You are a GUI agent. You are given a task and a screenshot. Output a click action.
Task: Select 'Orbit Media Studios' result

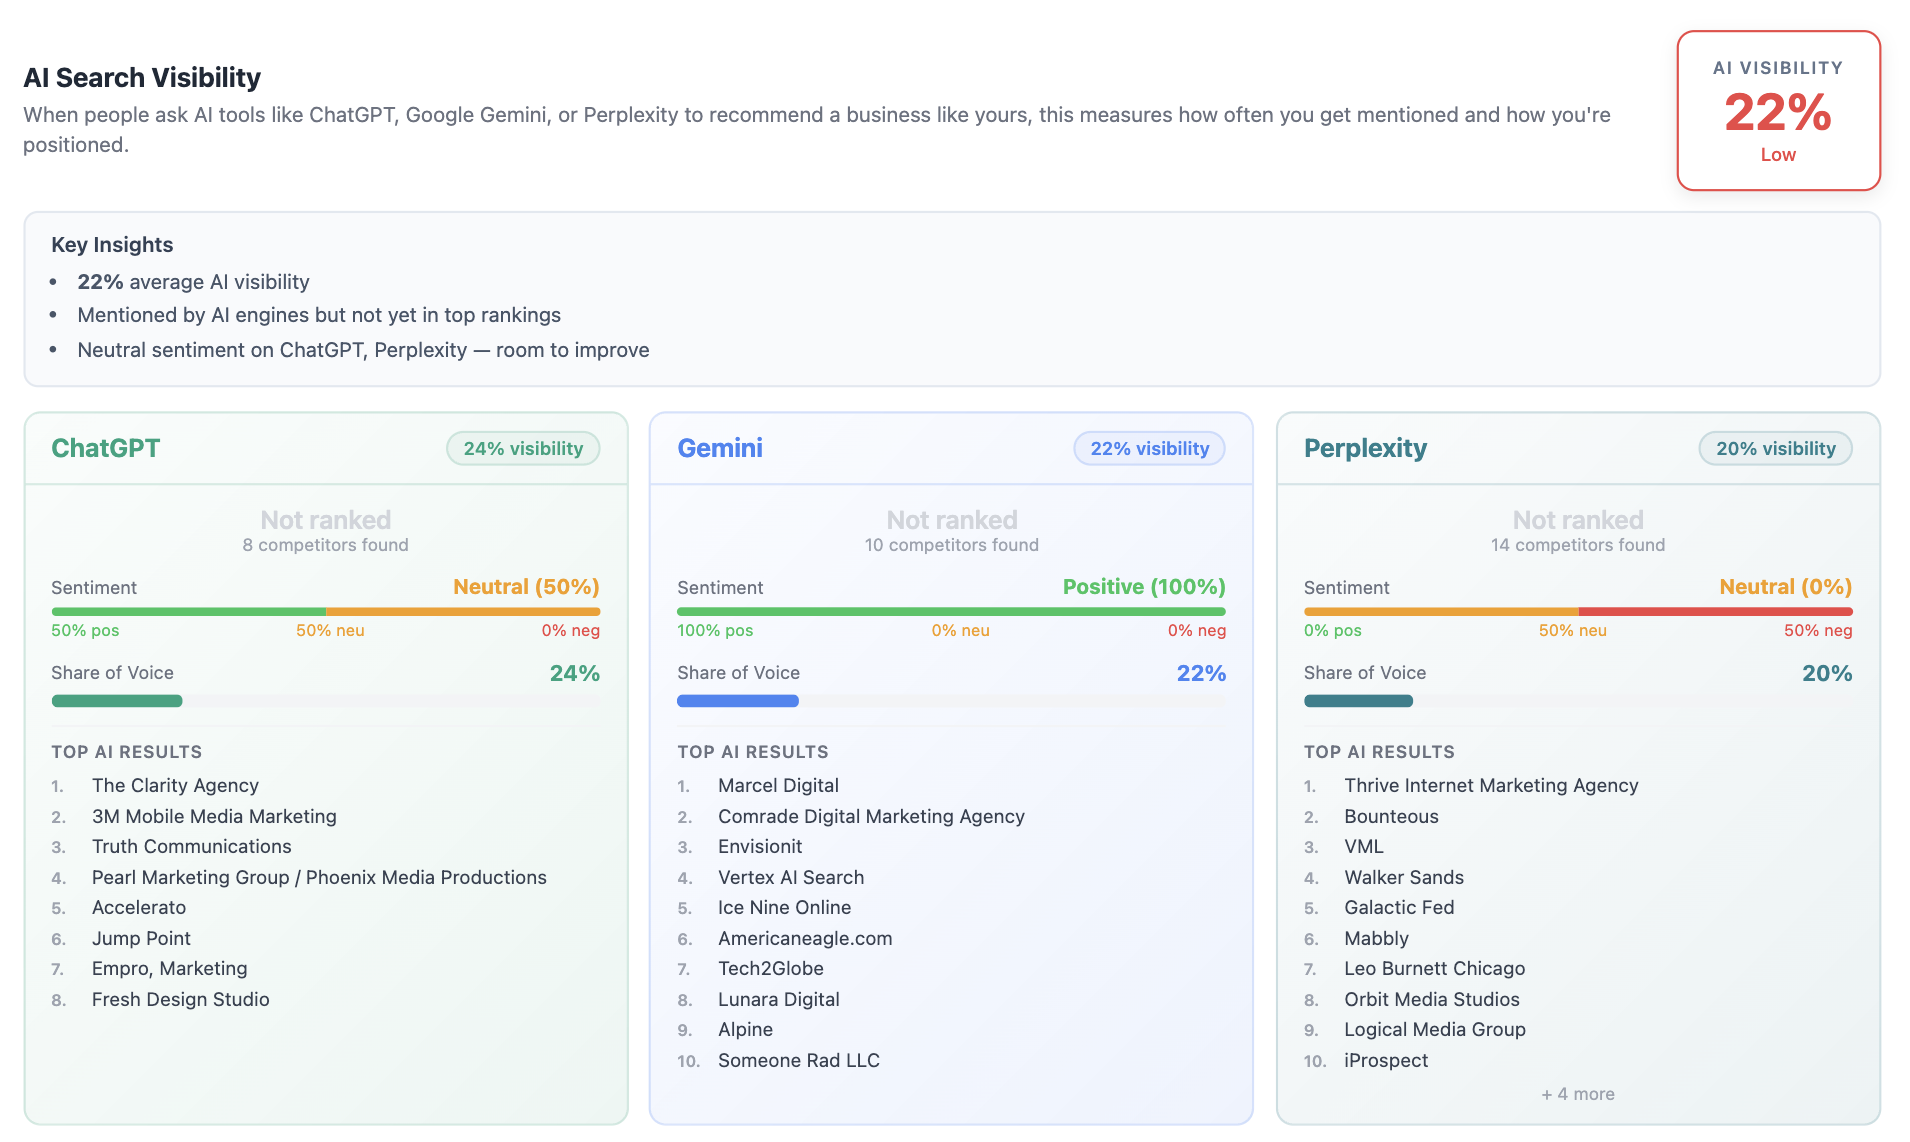click(x=1431, y=1000)
